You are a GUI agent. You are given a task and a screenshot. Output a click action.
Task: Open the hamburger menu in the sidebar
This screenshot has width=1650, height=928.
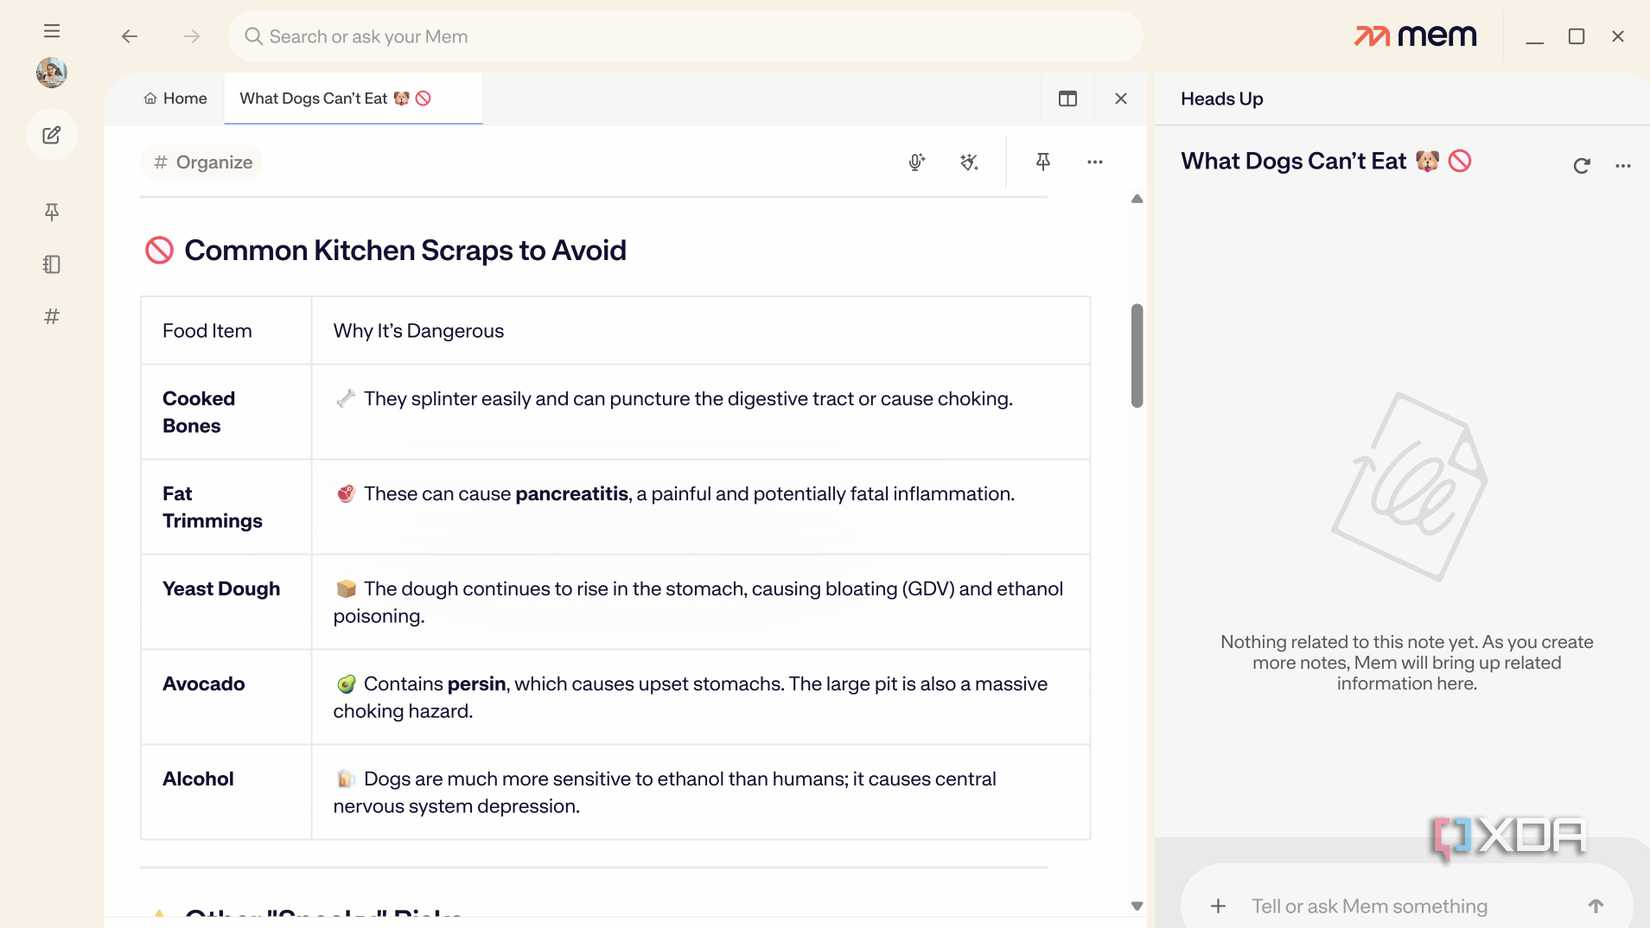tap(52, 31)
